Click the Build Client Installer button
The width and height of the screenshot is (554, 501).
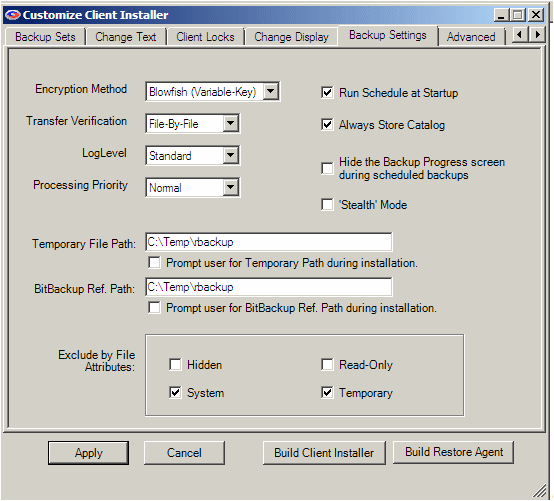point(324,453)
